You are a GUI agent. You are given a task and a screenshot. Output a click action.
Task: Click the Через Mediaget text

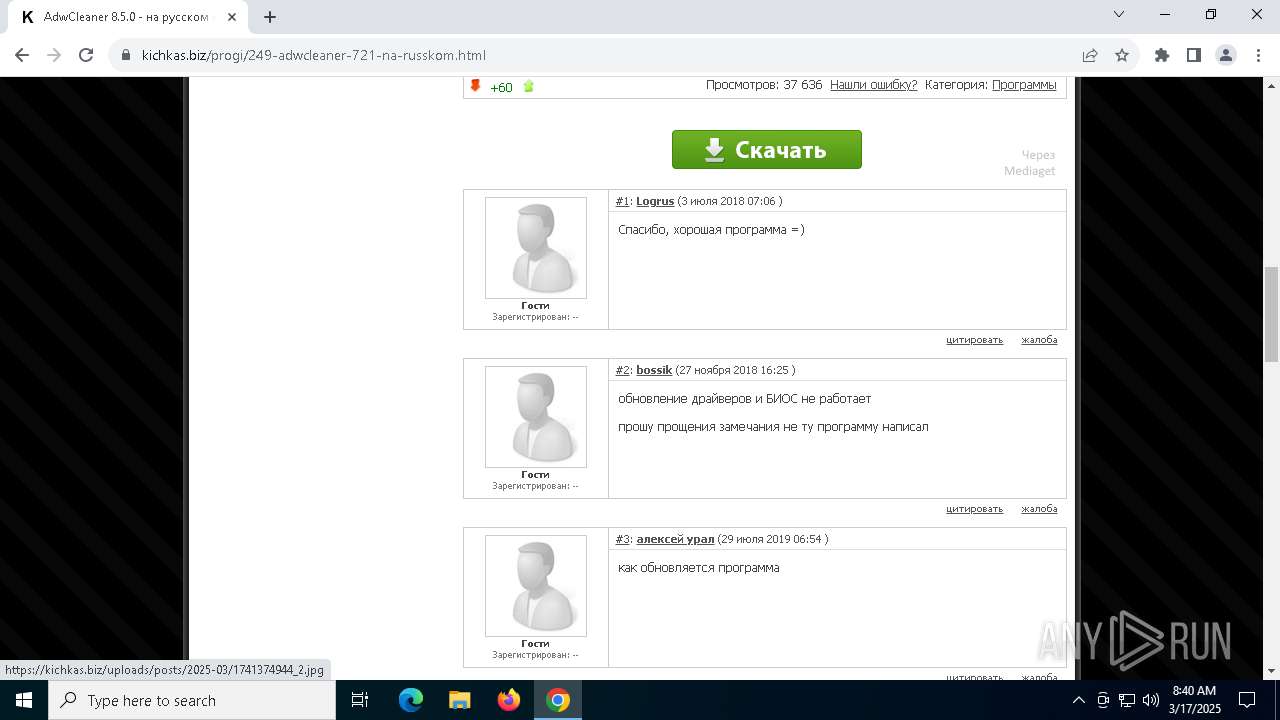1030,162
